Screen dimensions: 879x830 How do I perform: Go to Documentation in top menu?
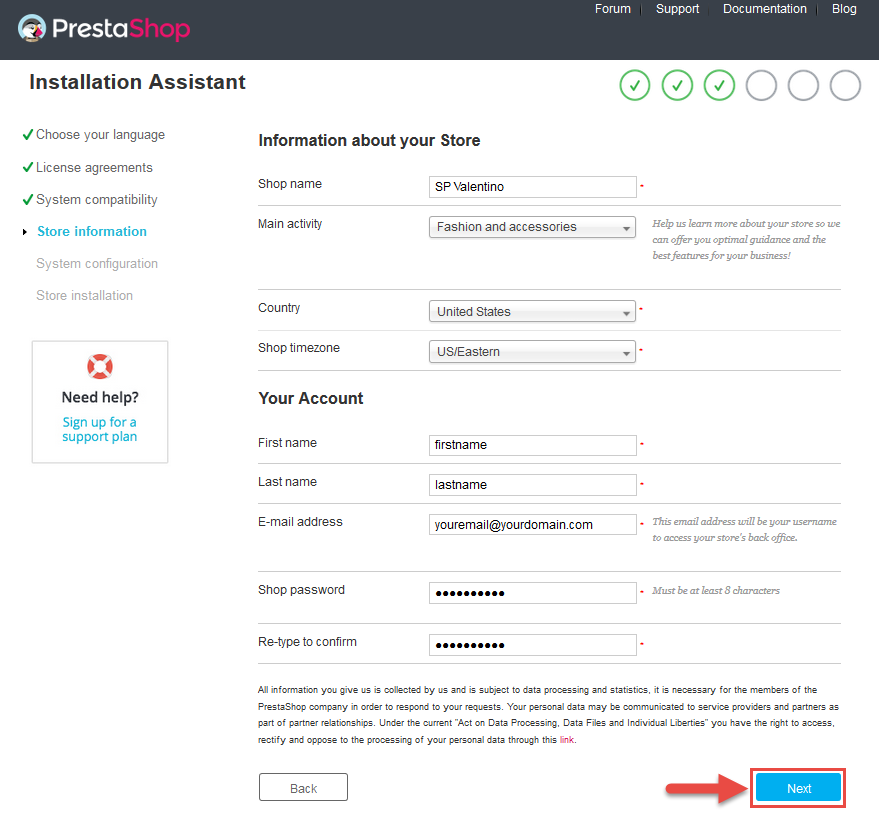click(765, 9)
